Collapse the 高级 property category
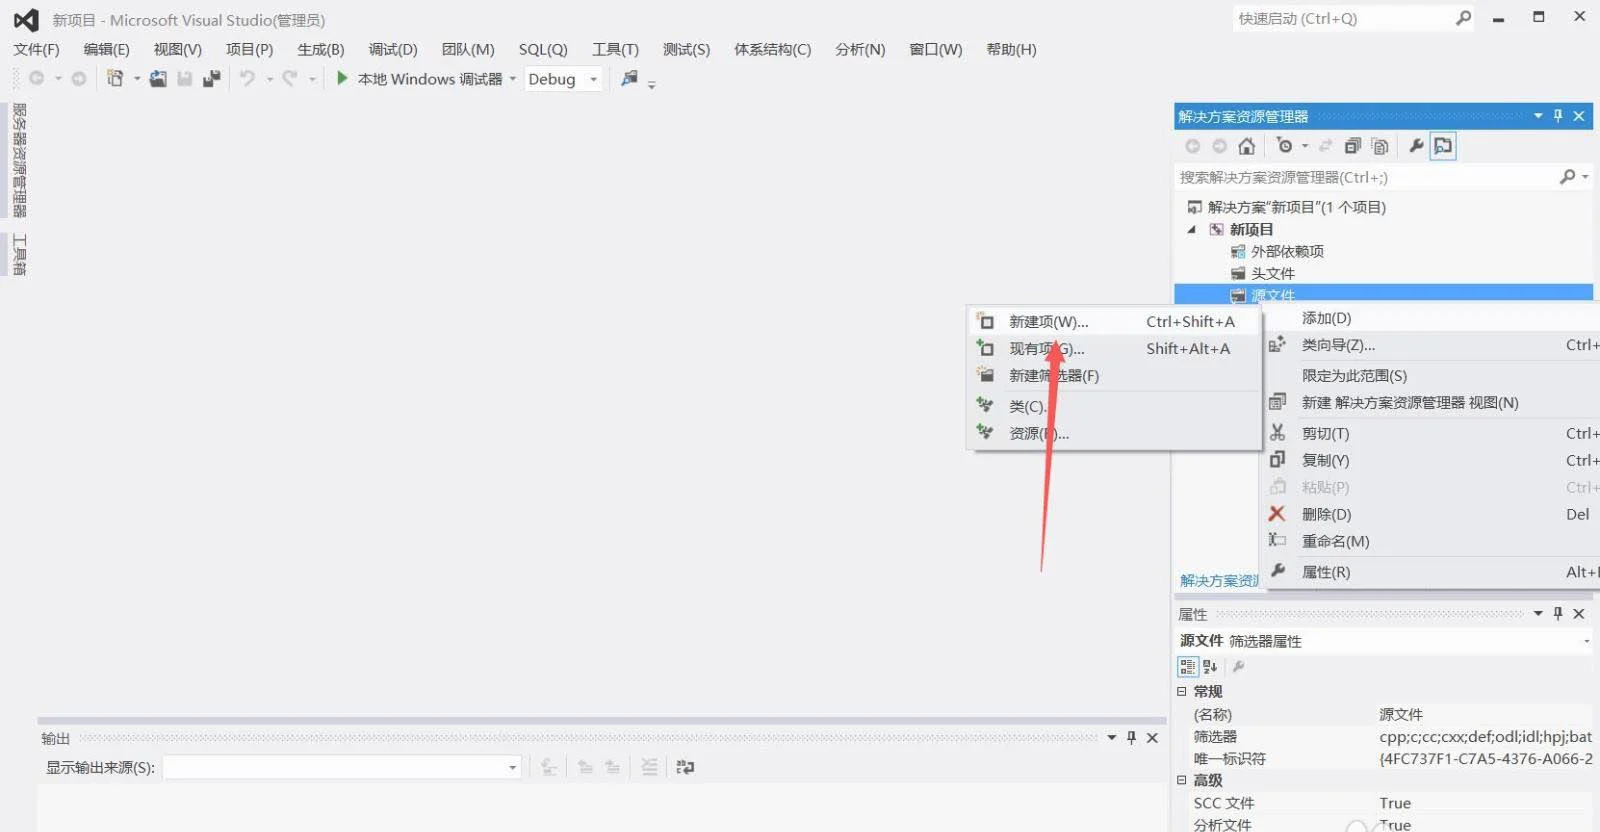Viewport: 1600px width, 832px height. tap(1181, 780)
